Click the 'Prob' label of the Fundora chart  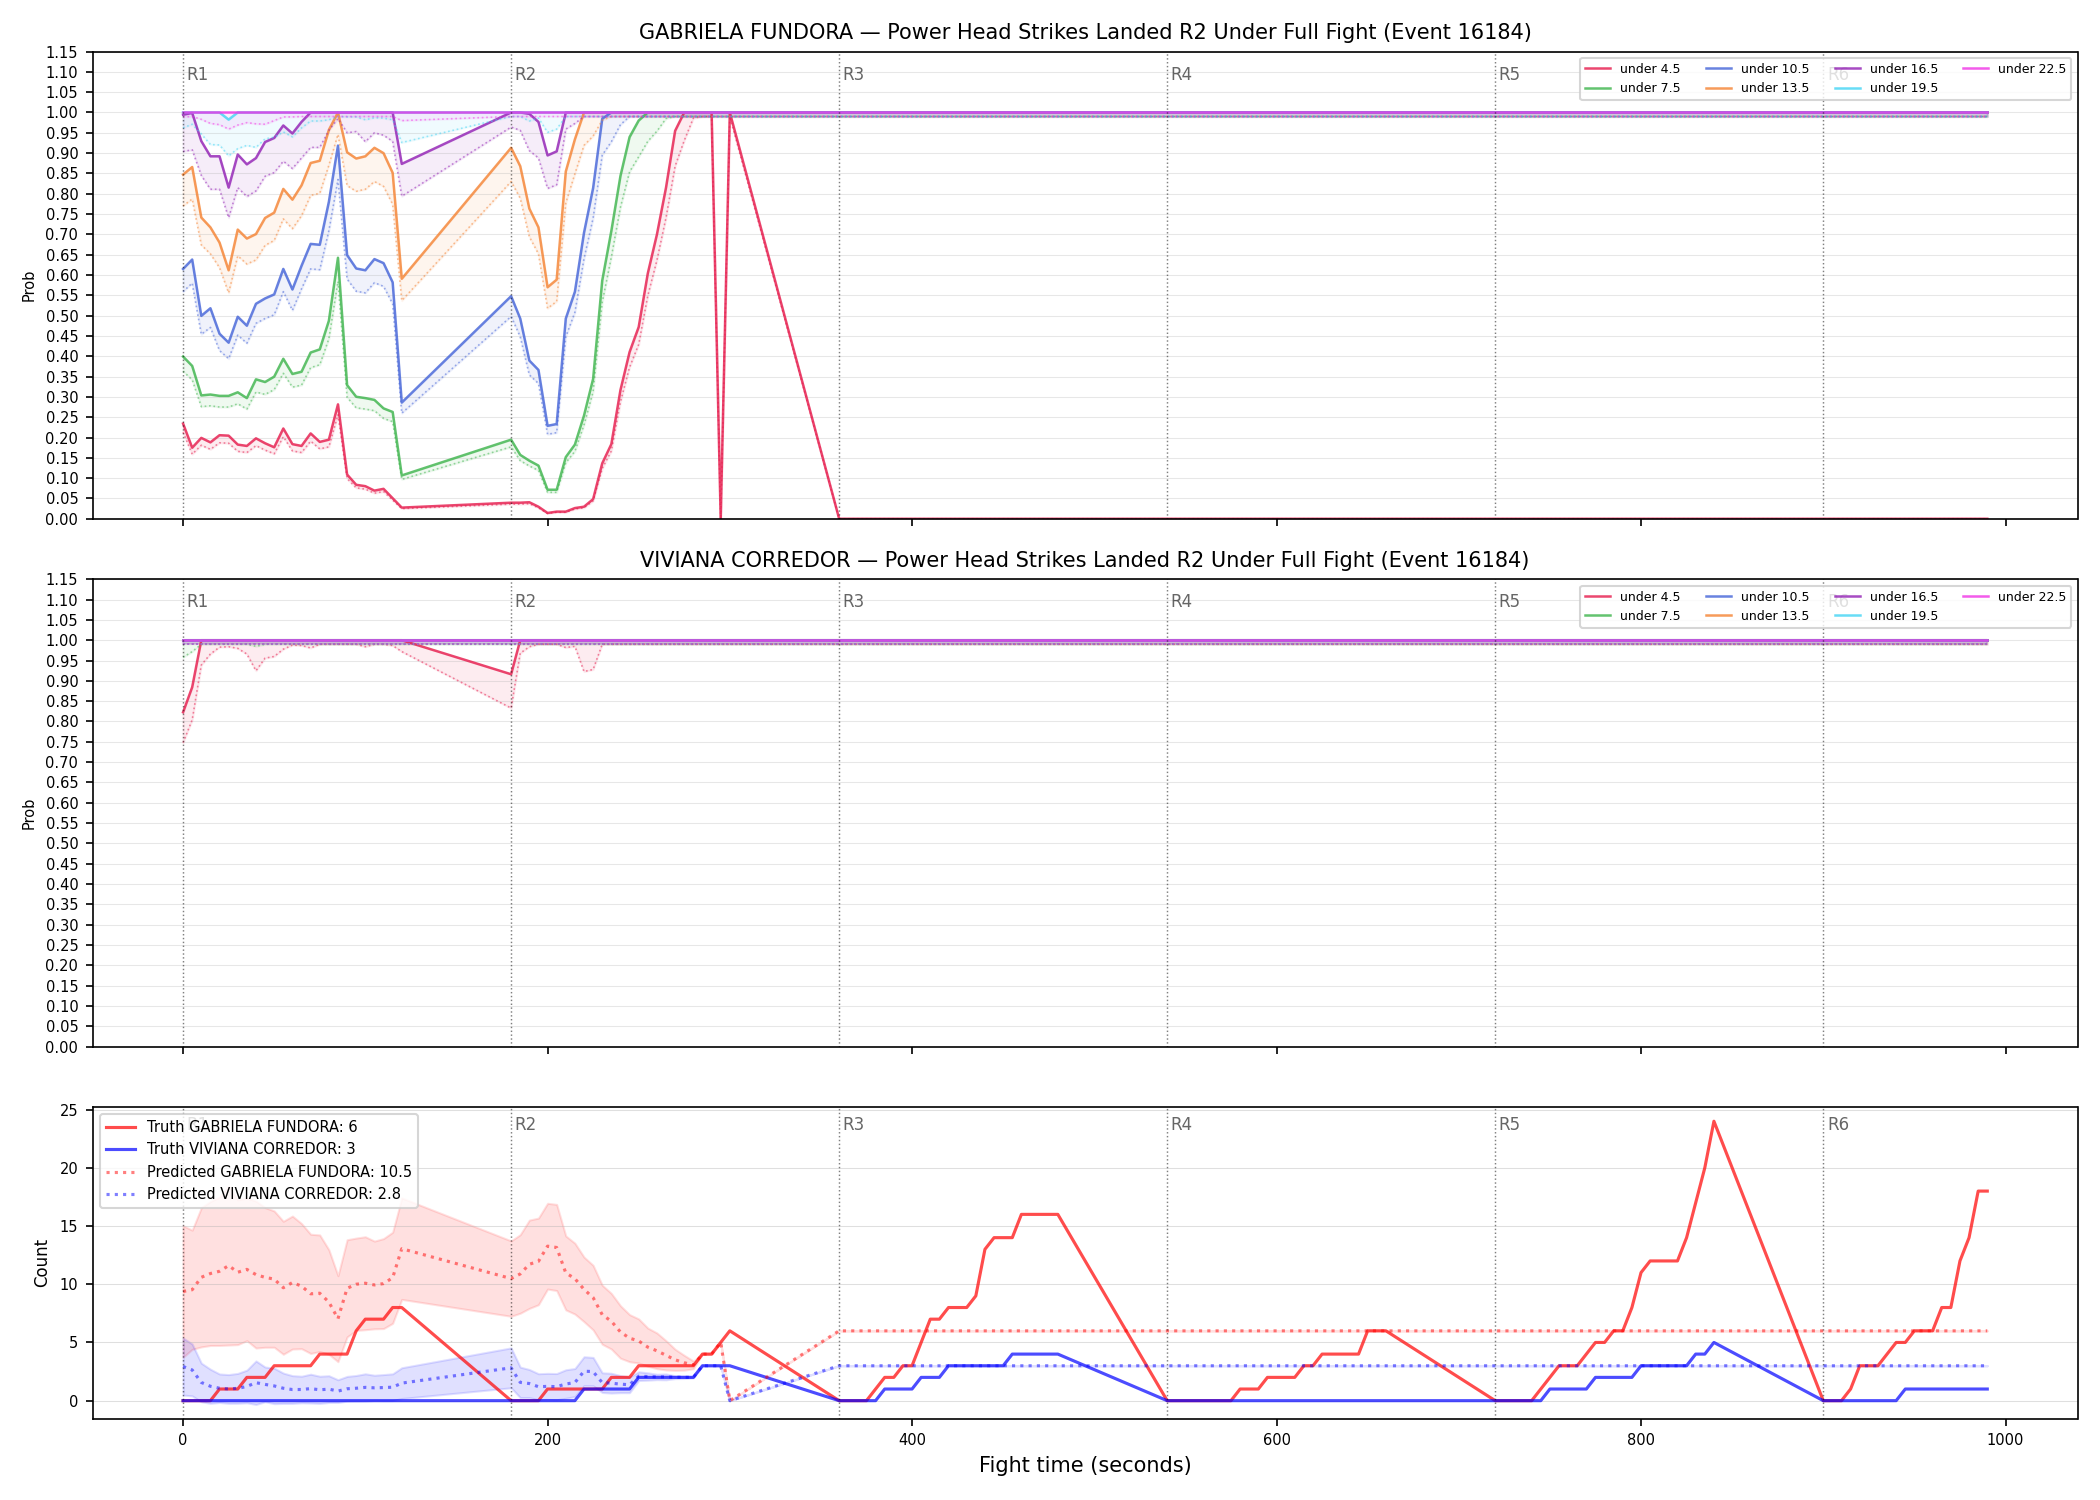[29, 287]
